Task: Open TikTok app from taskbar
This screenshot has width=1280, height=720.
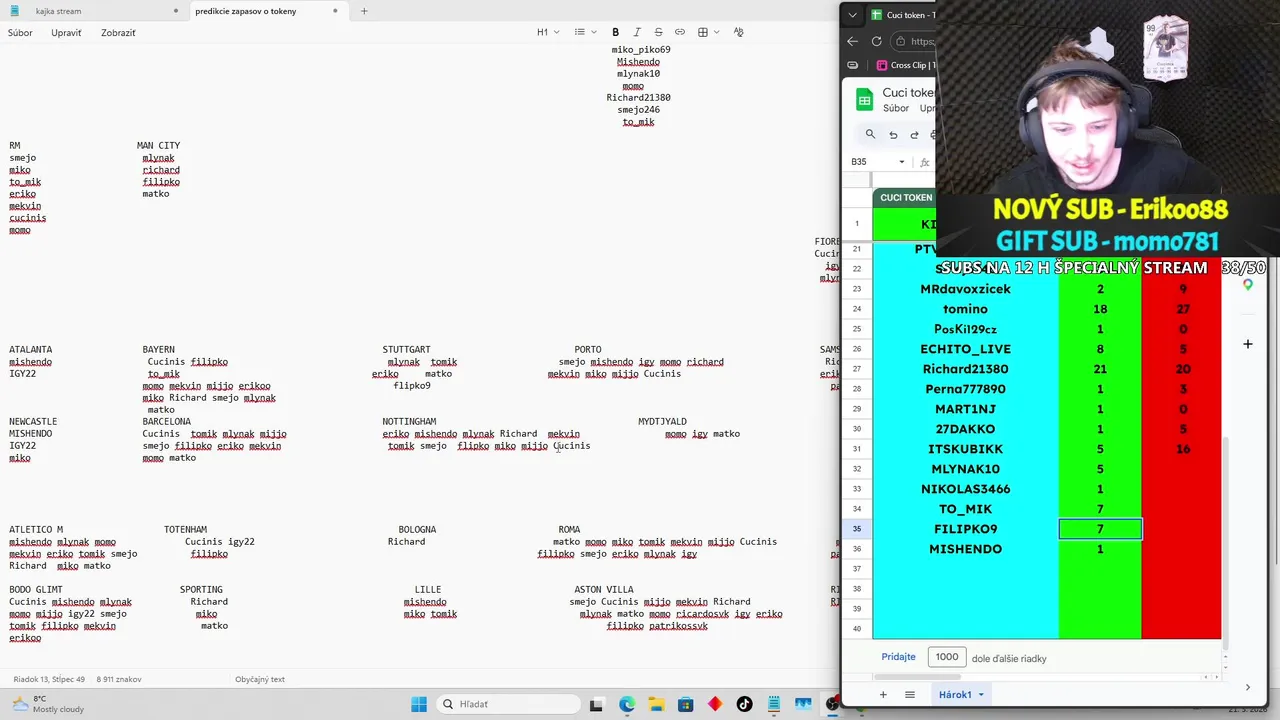Action: (744, 704)
